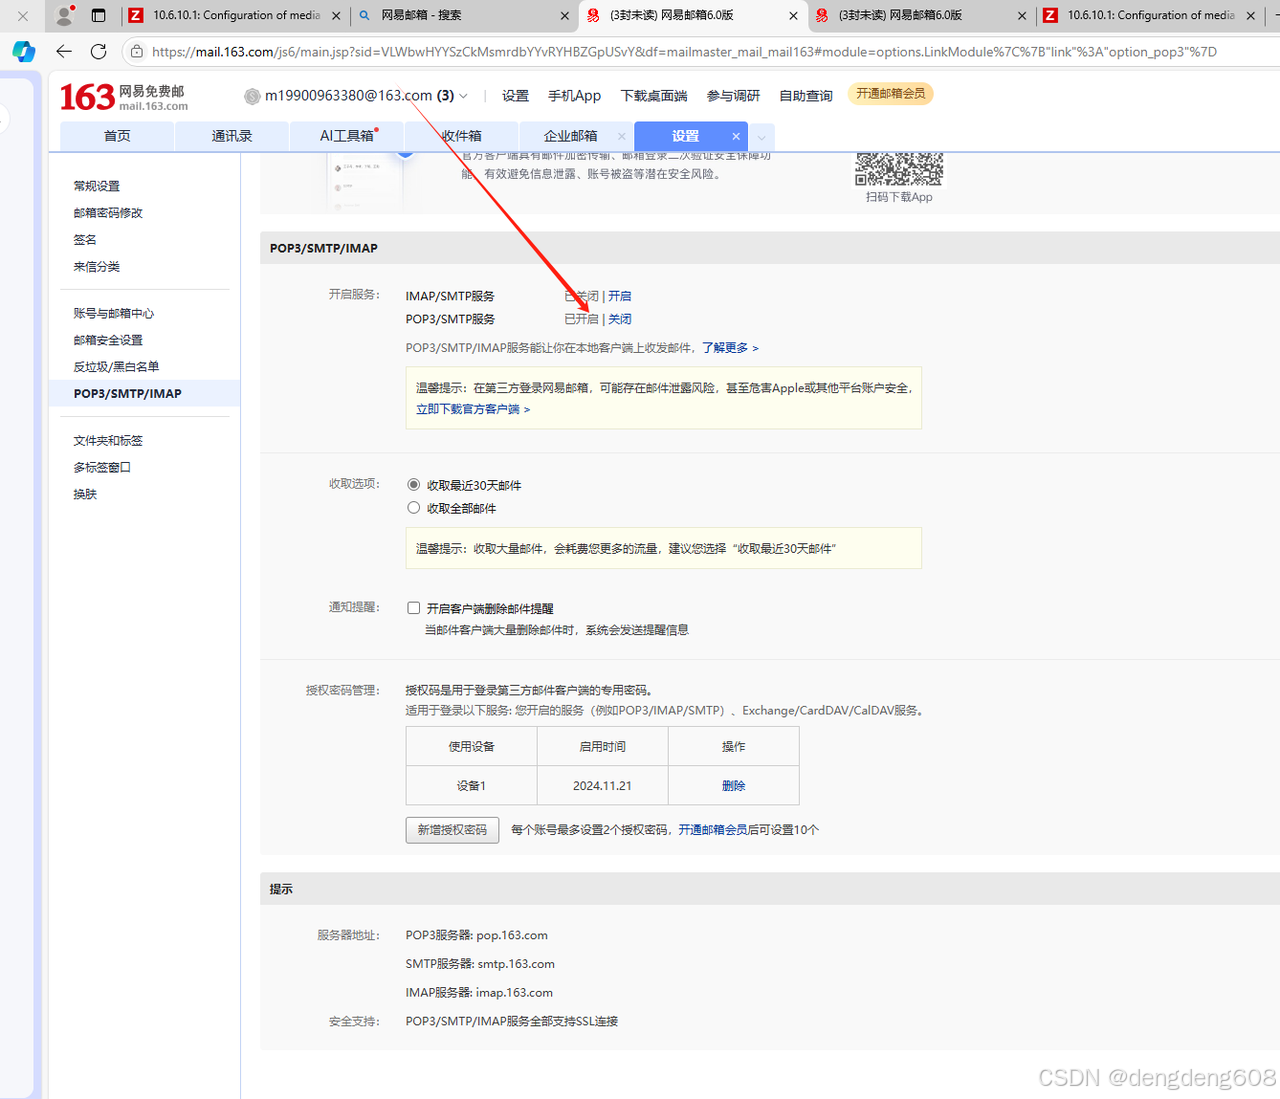Click 新增授权密码 button

click(x=452, y=830)
